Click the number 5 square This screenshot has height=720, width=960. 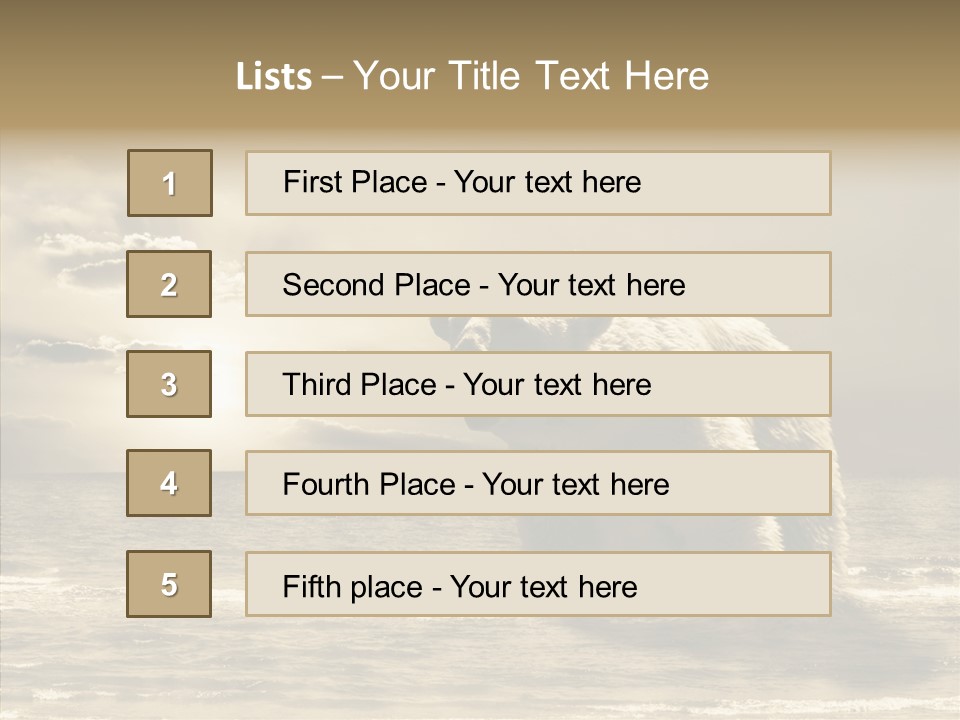169,584
